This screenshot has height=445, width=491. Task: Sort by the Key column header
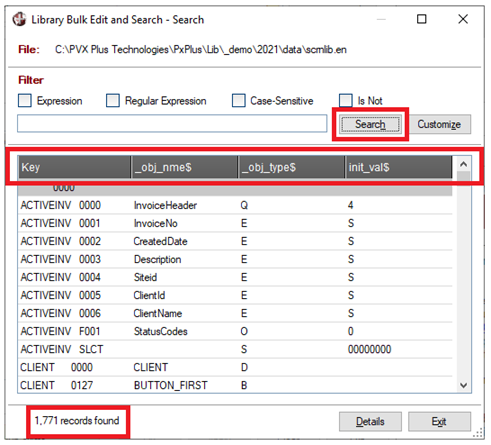(x=74, y=167)
